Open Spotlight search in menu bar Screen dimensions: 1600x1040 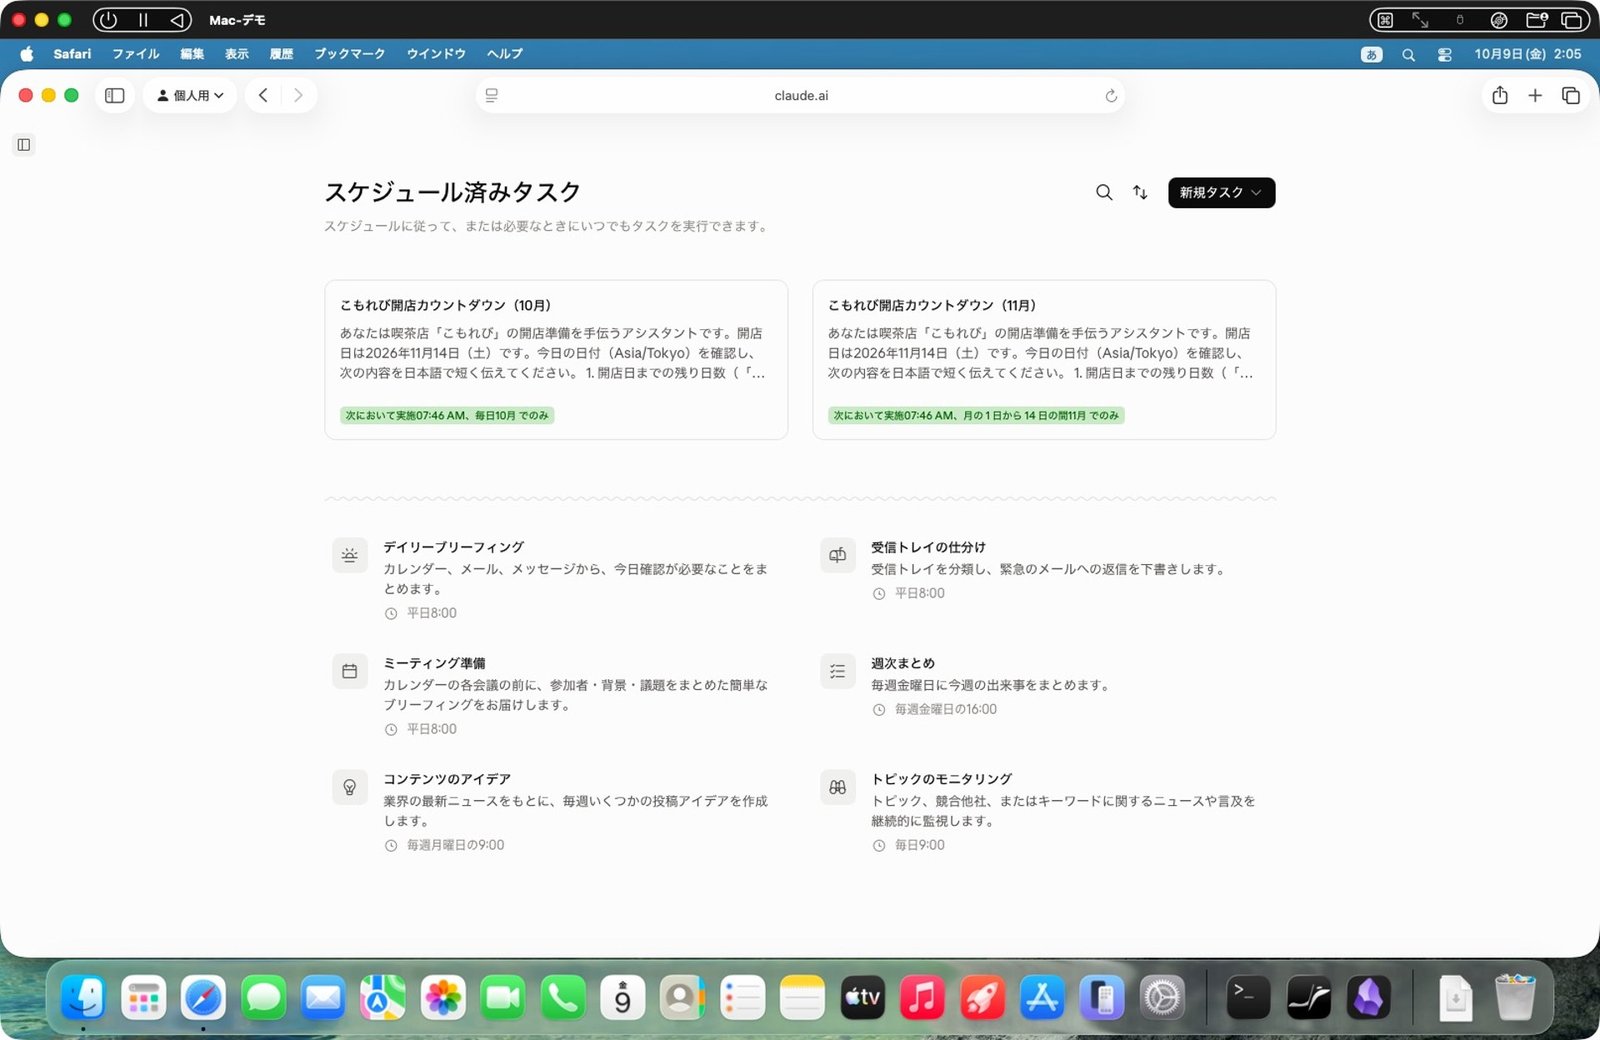point(1408,55)
